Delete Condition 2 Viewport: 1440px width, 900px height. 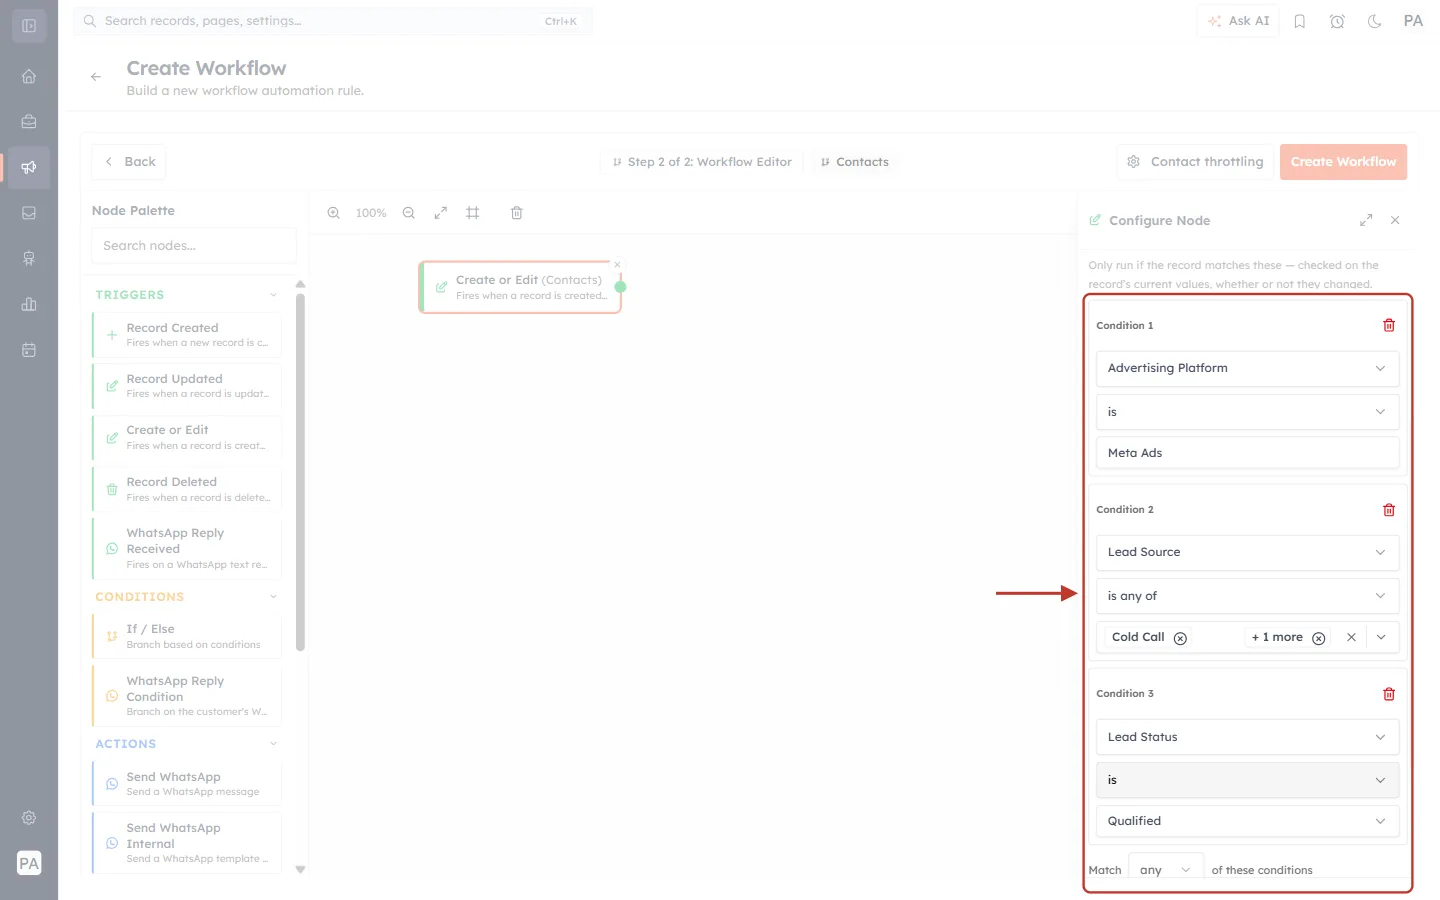pos(1389,510)
